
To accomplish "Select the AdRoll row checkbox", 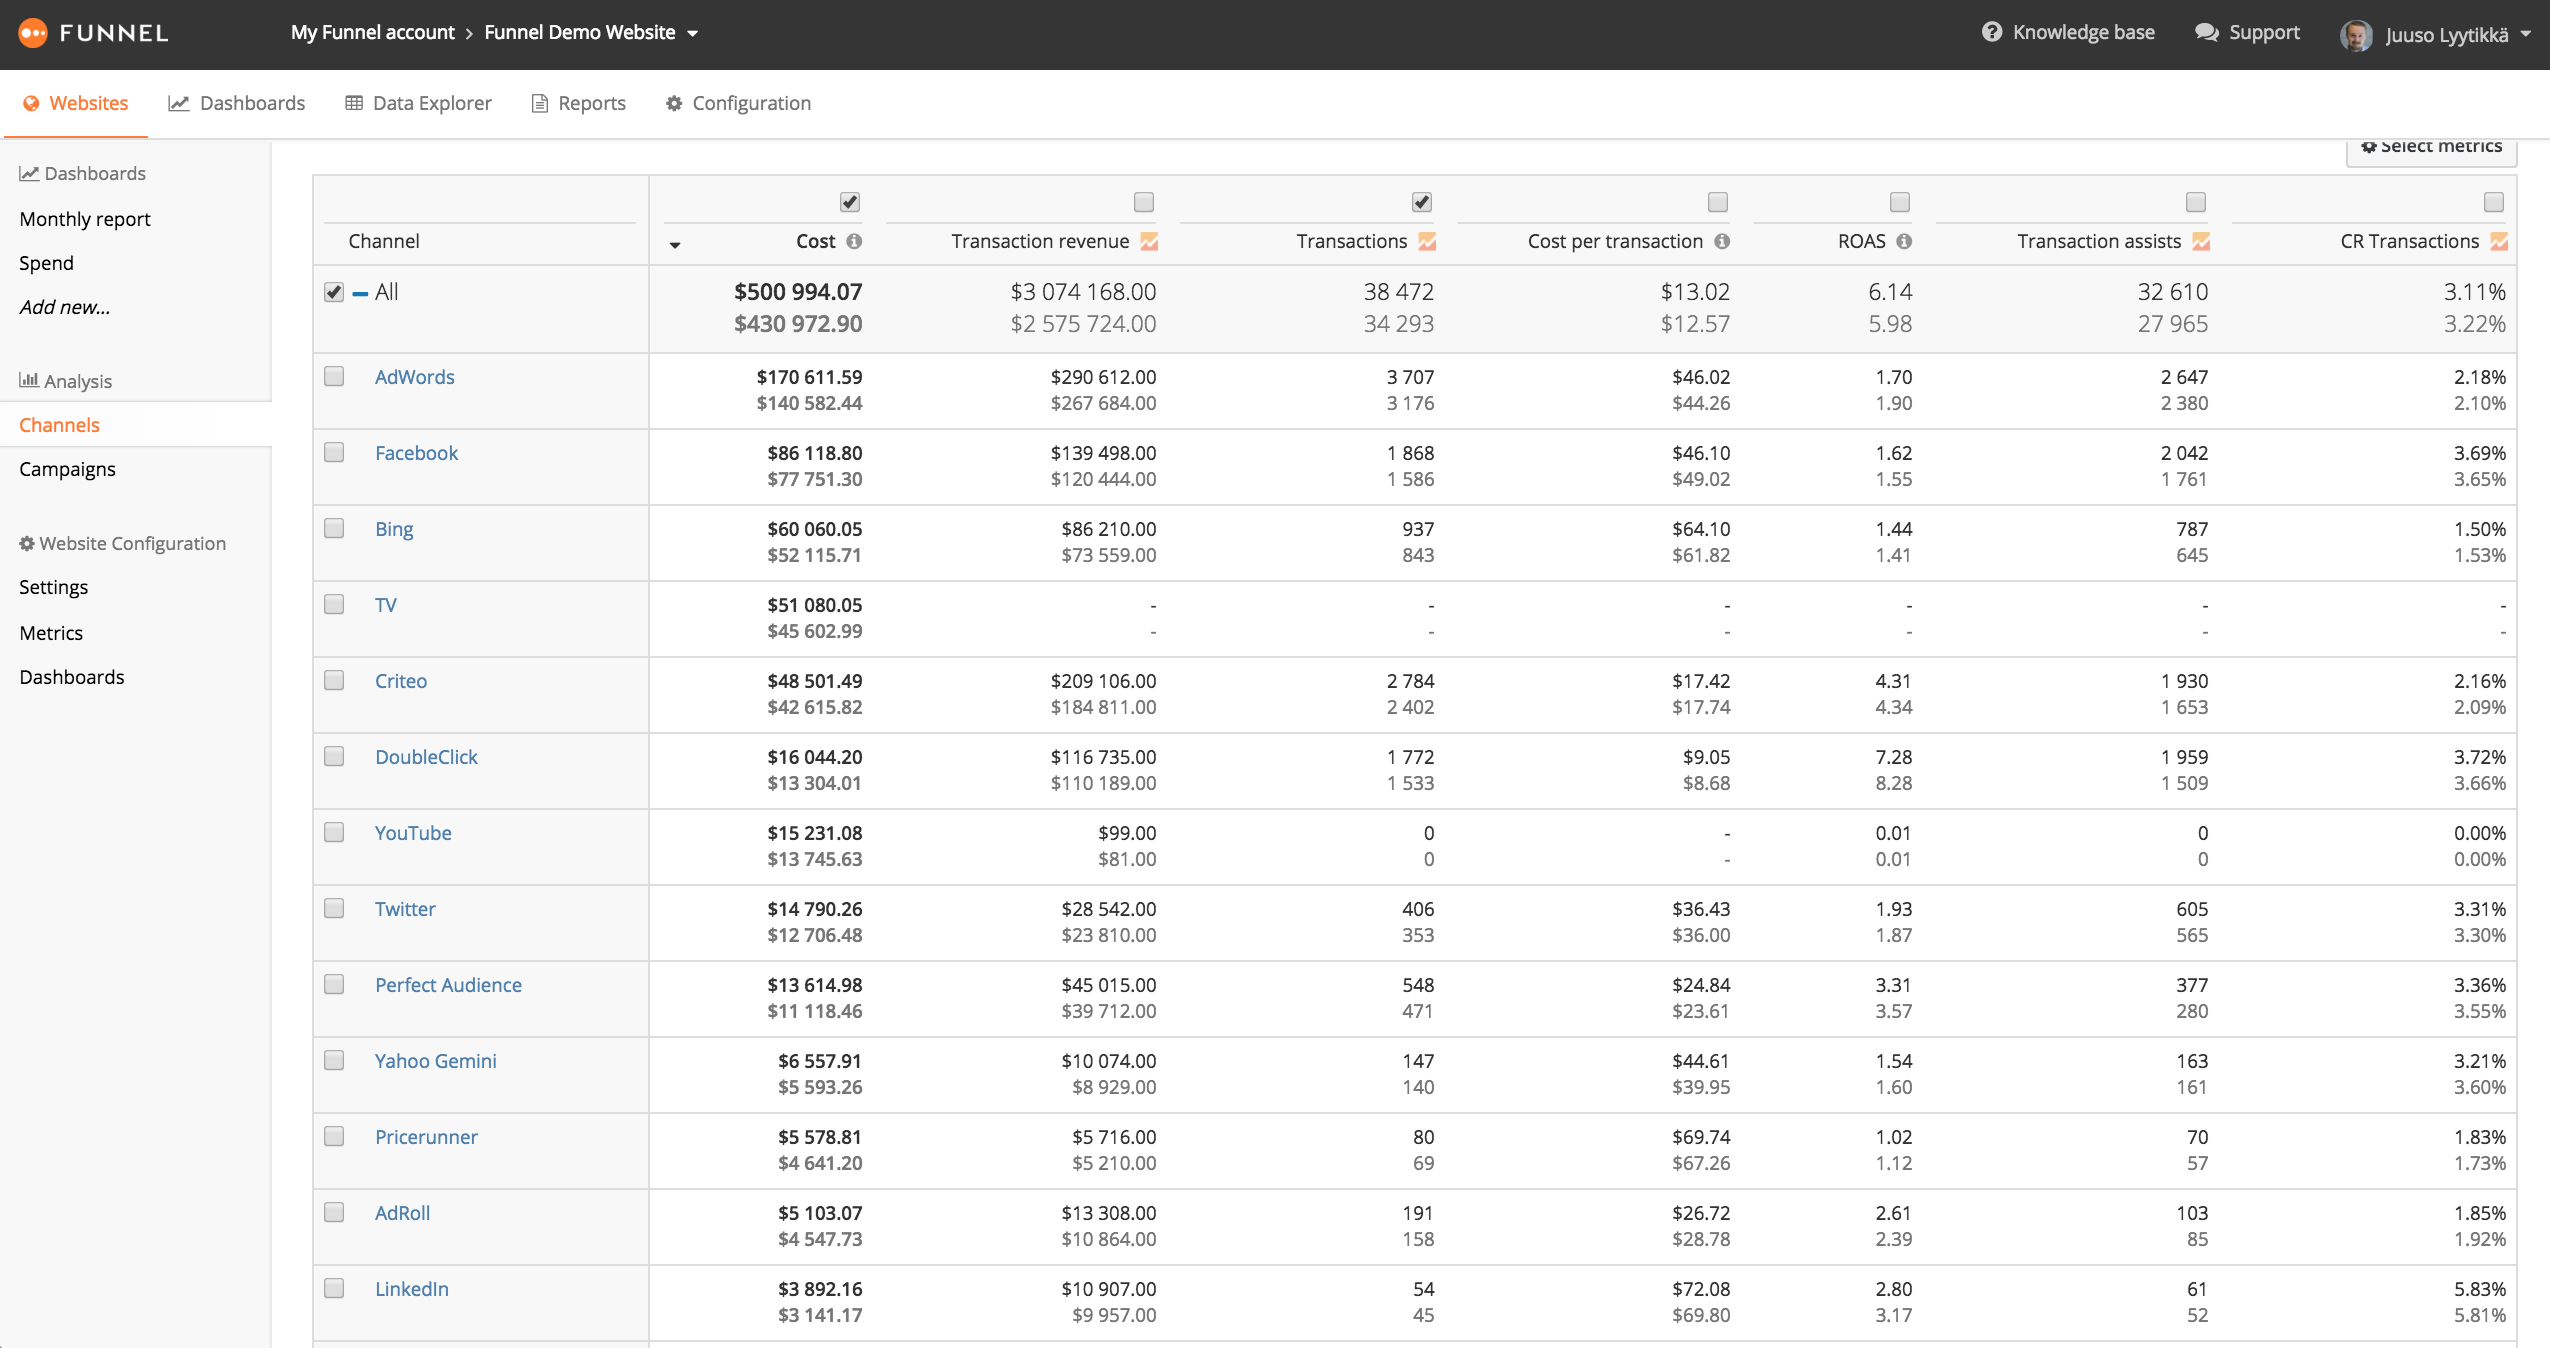I will pyautogui.click(x=334, y=1212).
